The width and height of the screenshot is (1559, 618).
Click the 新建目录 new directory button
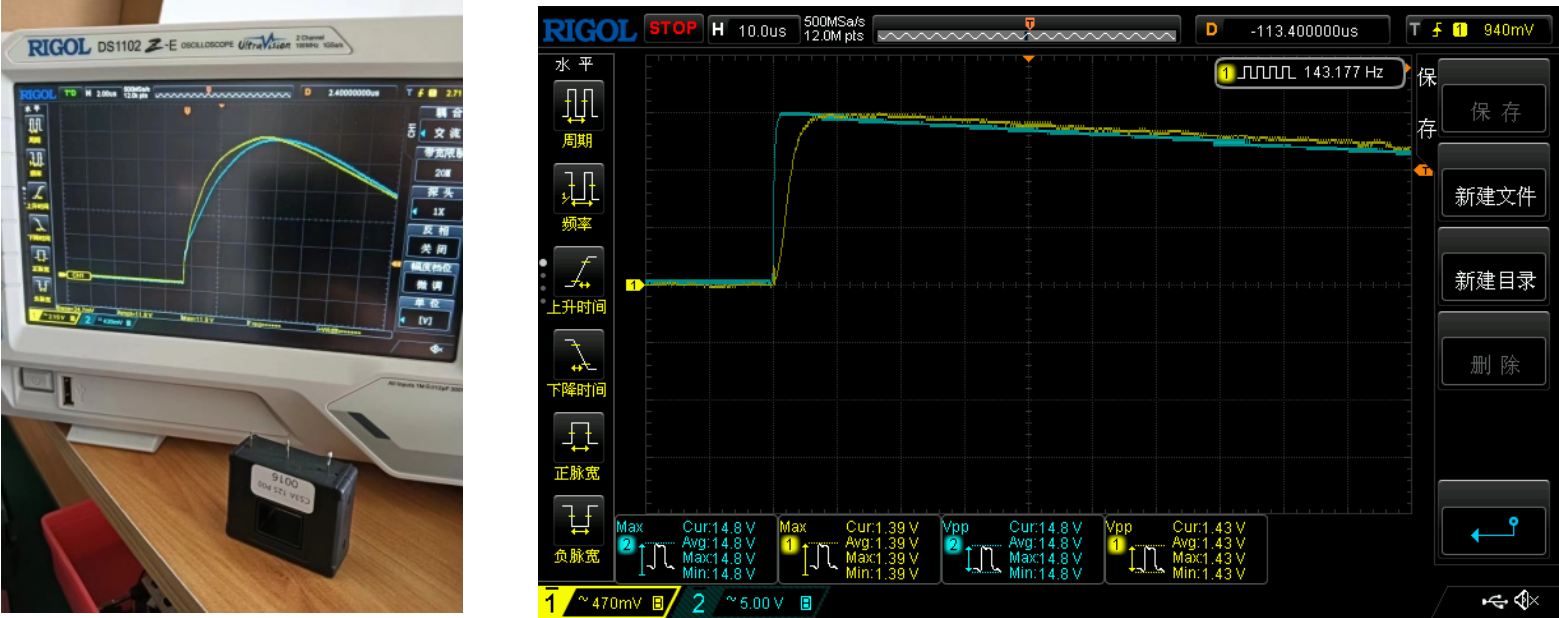point(1494,265)
